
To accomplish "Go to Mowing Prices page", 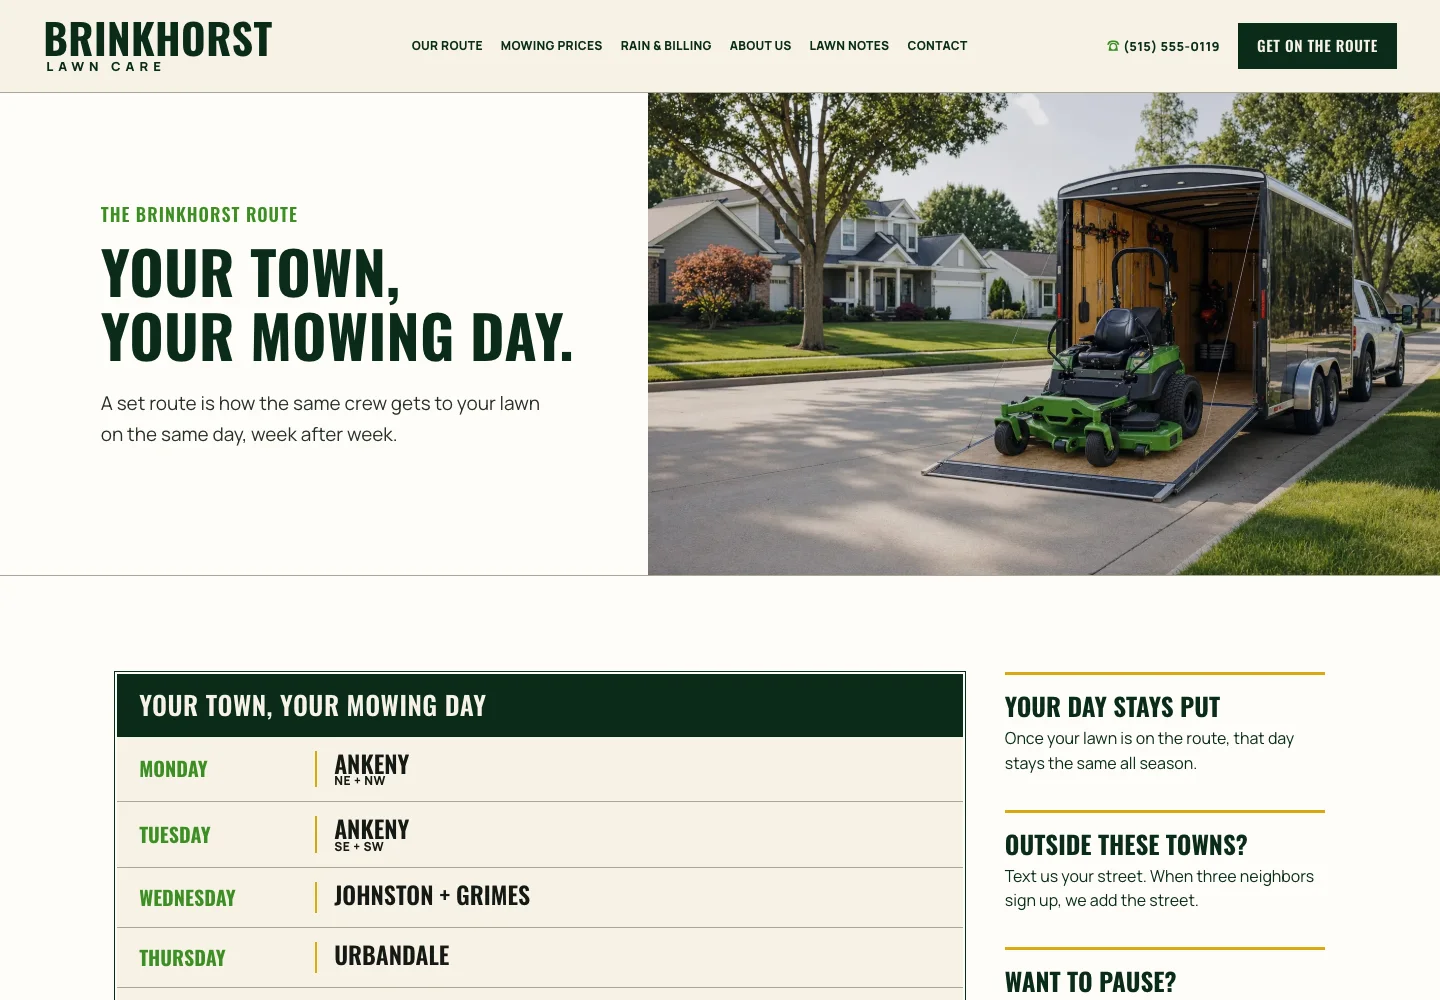I will (x=551, y=46).
